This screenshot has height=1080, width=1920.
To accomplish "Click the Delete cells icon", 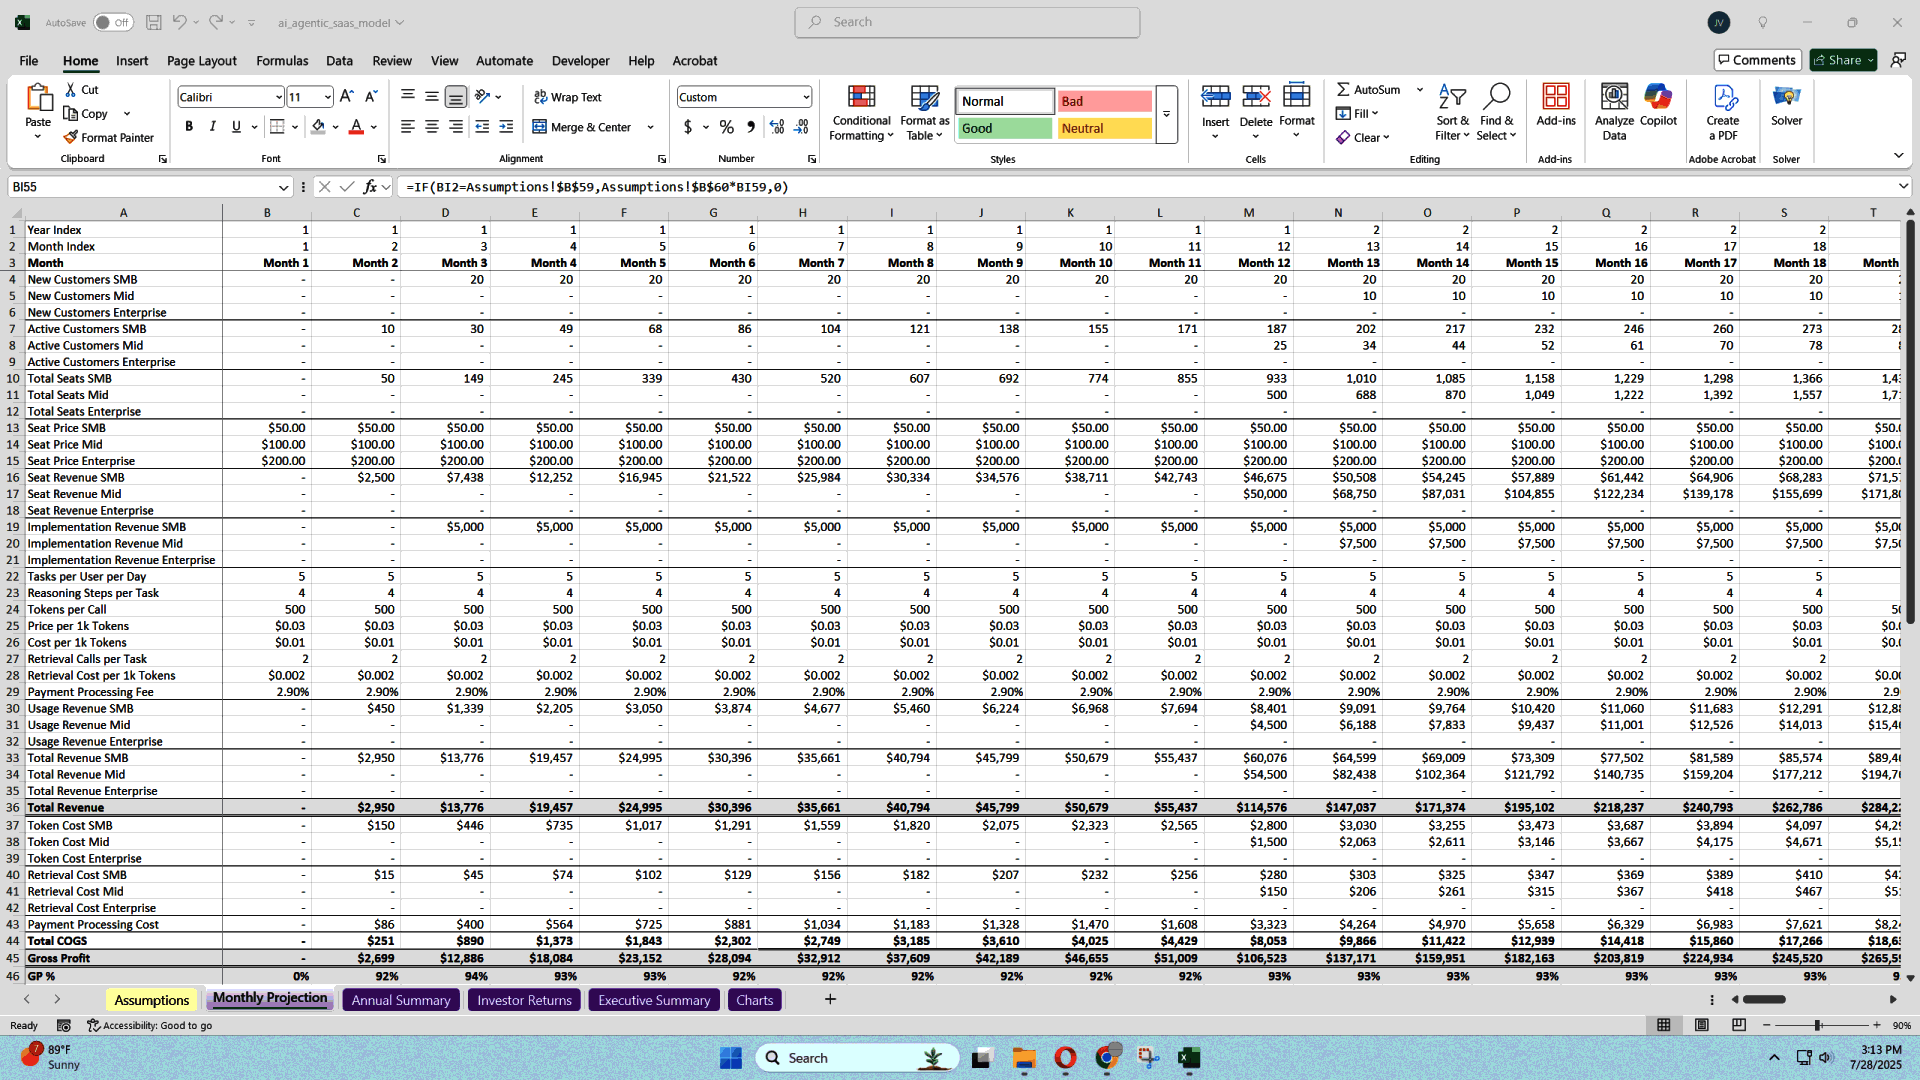I will (1255, 97).
